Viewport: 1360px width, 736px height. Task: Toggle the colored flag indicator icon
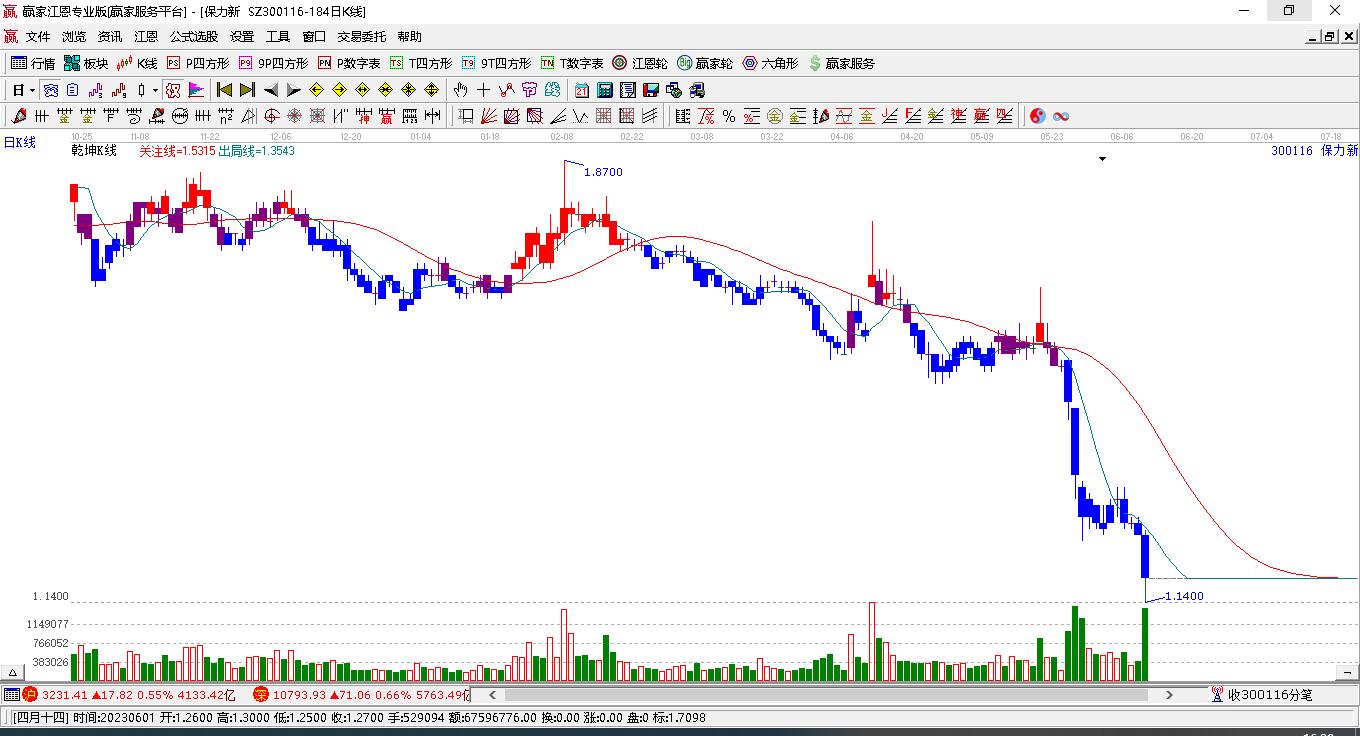click(x=195, y=90)
